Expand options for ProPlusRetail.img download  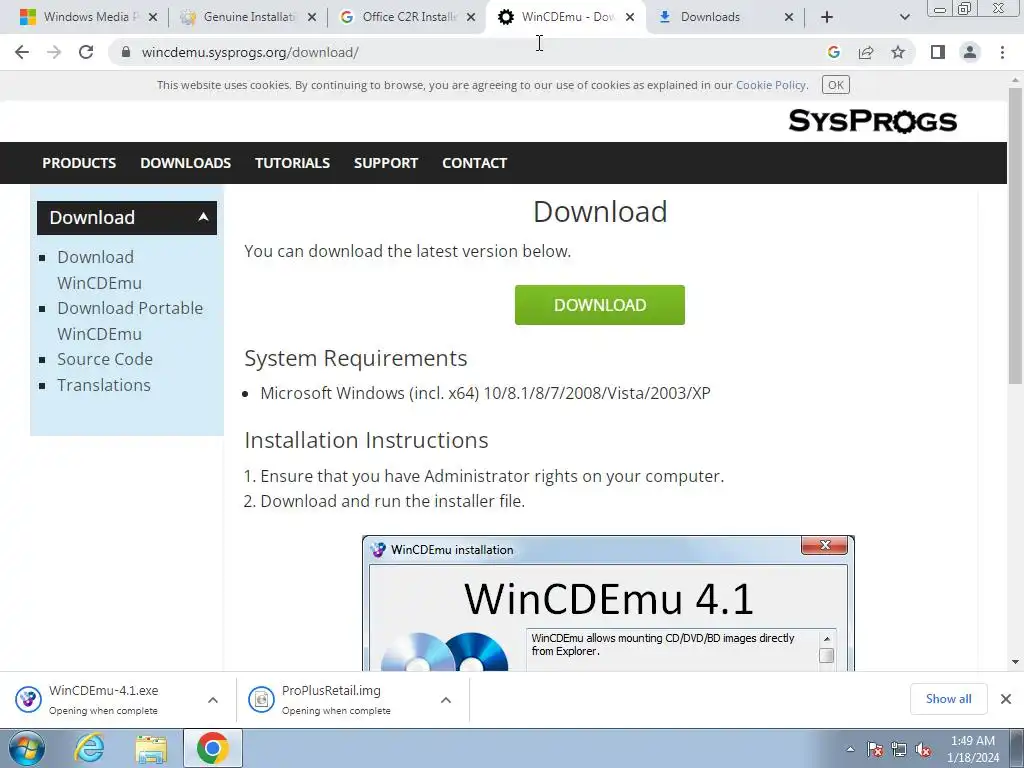pos(446,700)
